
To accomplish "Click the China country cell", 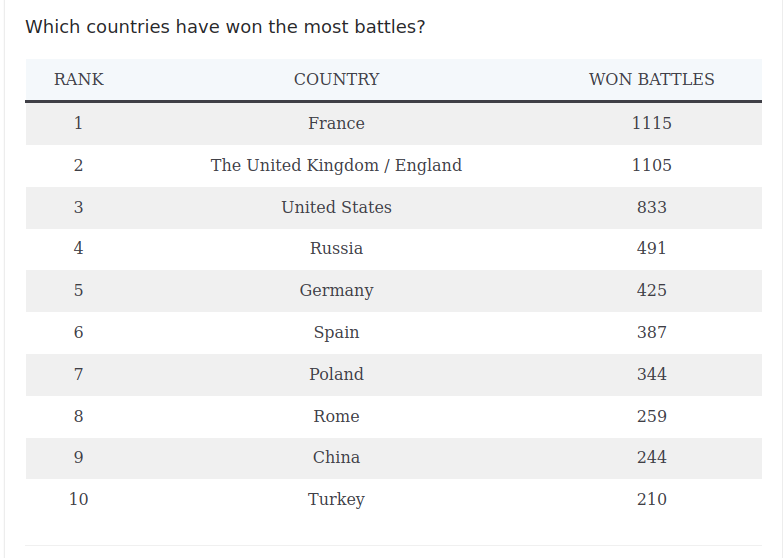I will pyautogui.click(x=336, y=458).
